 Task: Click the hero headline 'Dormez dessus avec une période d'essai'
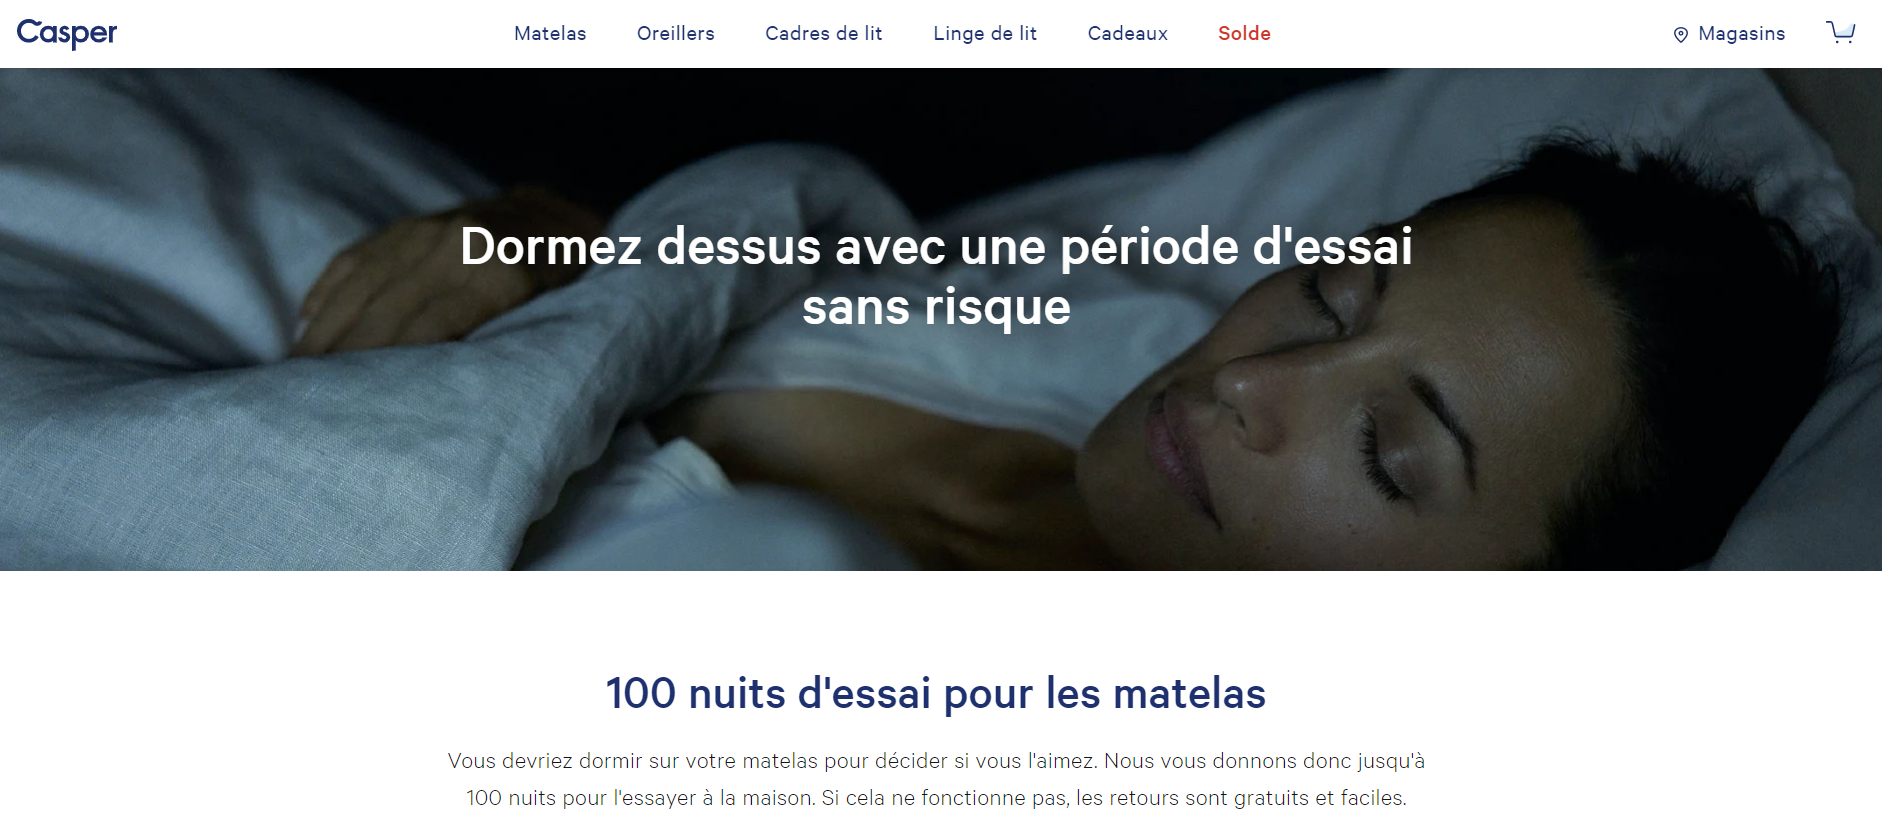[936, 246]
